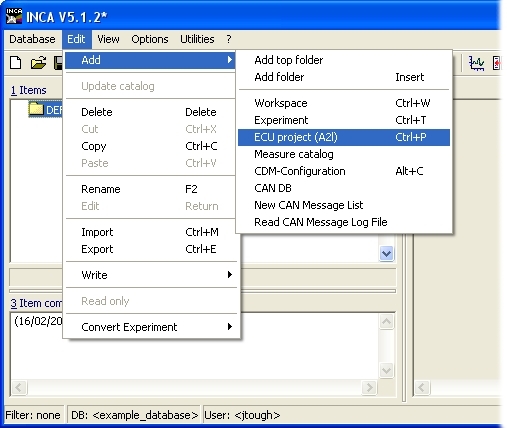507x428 pixels.
Task: Open the Options menu
Action: point(150,39)
